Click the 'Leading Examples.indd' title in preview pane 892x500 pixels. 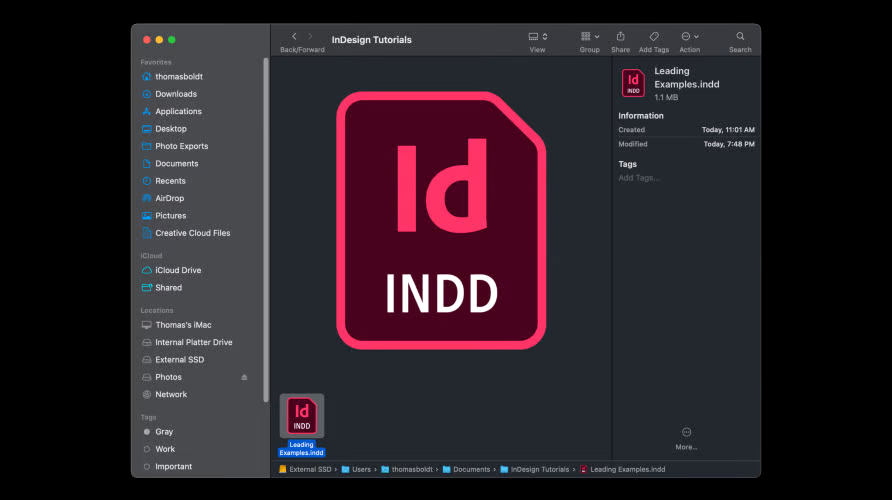coord(687,77)
